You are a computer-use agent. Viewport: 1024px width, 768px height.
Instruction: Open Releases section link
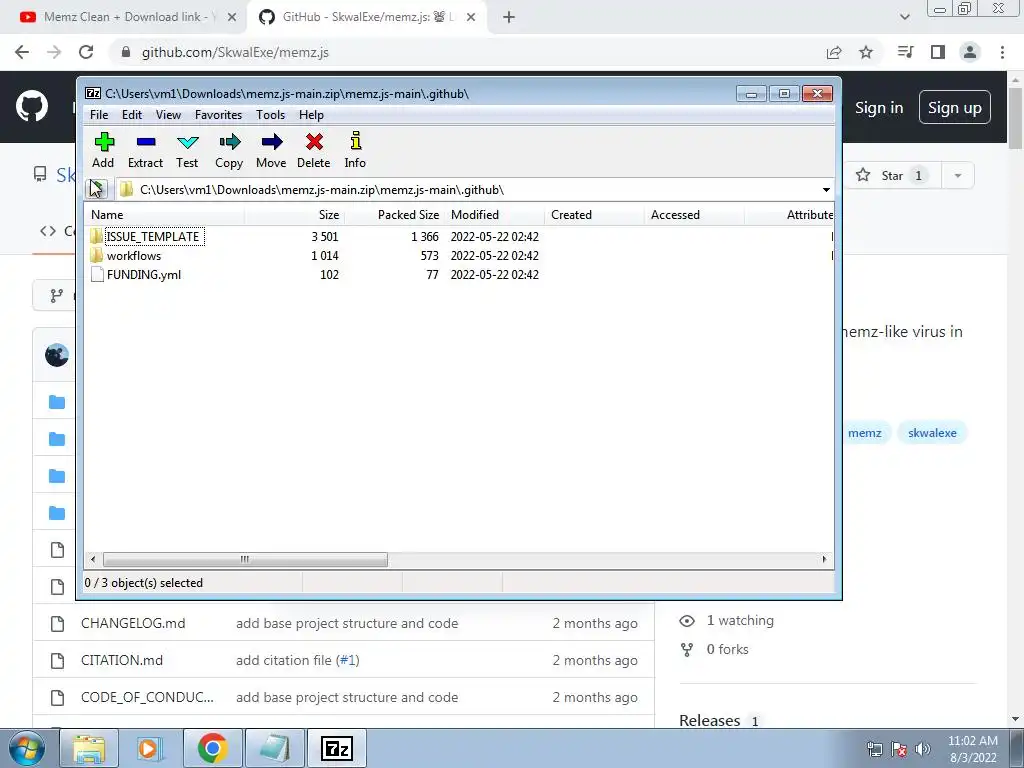pos(709,721)
